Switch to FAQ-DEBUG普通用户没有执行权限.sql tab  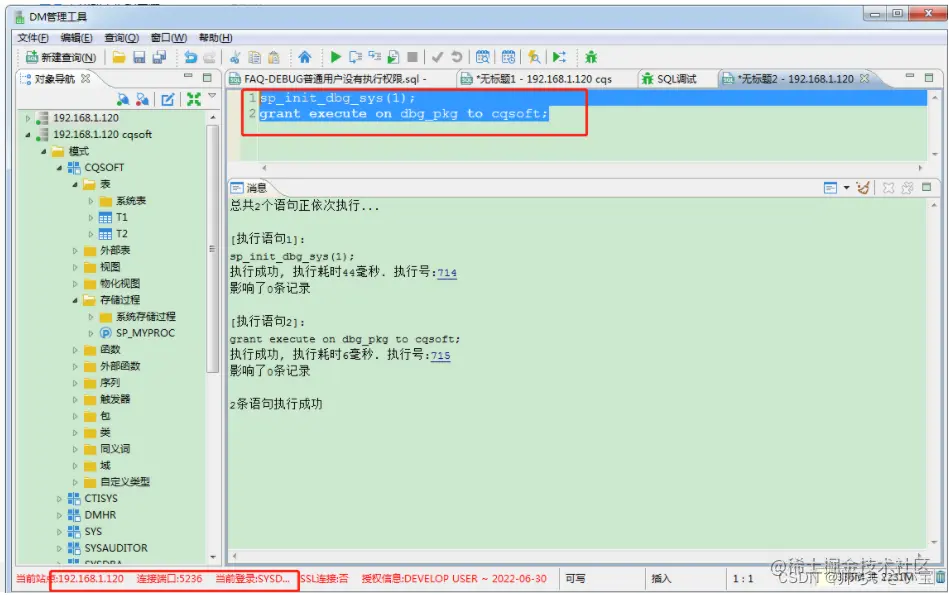click(x=327, y=79)
